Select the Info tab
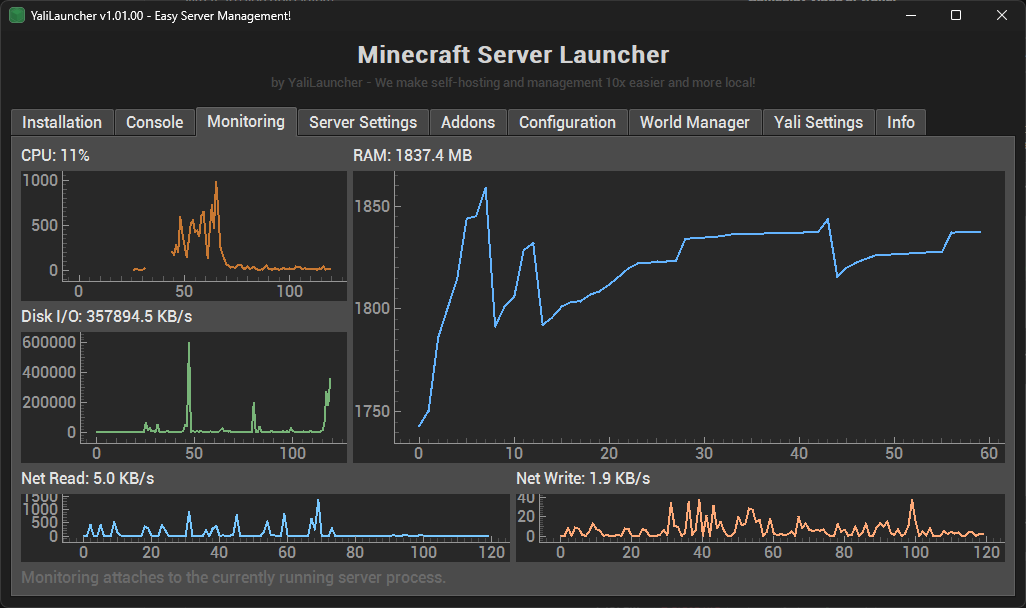This screenshot has width=1026, height=608. point(901,122)
